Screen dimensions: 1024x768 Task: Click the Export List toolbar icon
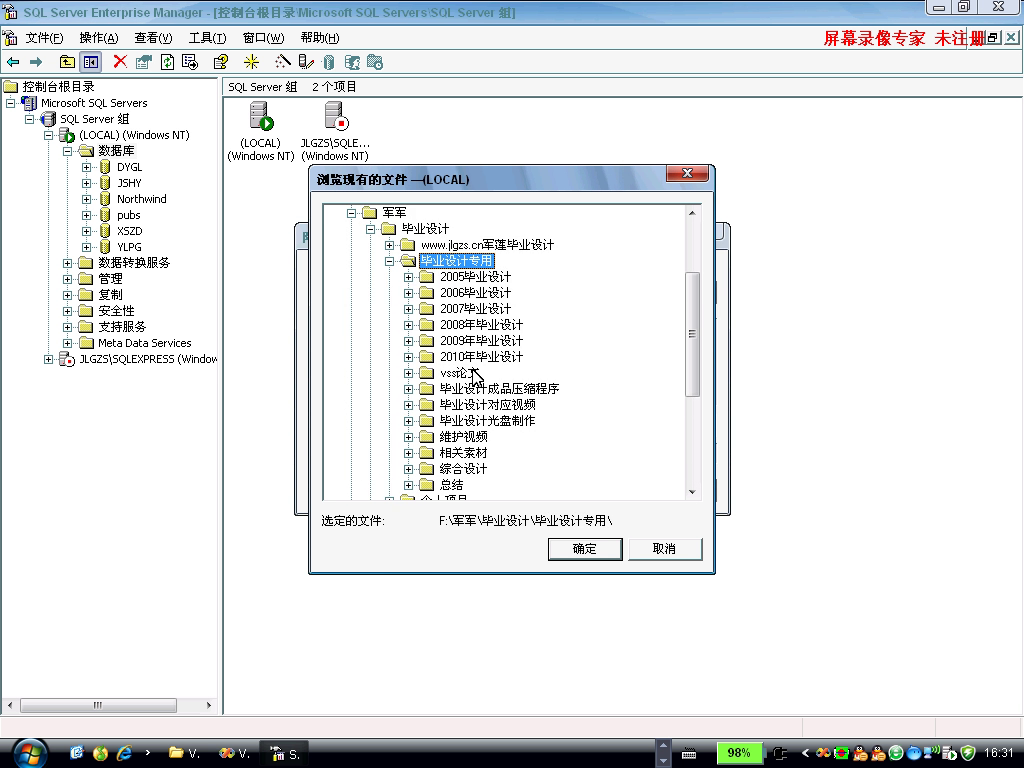[x=190, y=62]
